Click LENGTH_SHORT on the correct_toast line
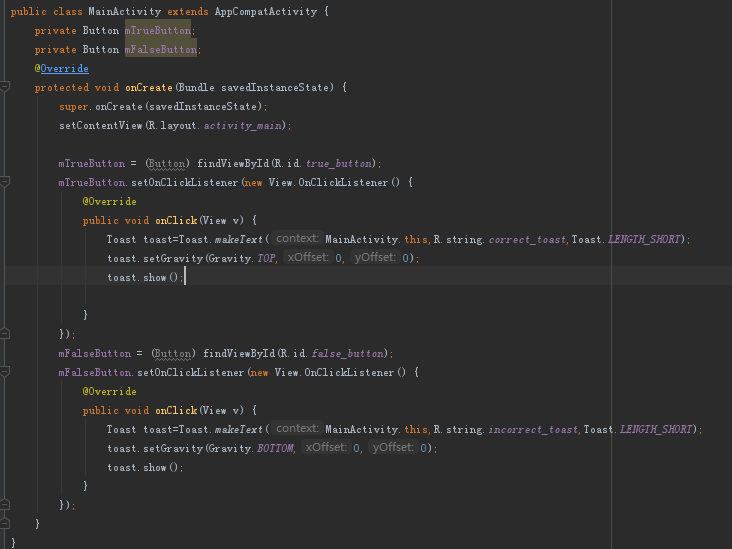 point(644,240)
